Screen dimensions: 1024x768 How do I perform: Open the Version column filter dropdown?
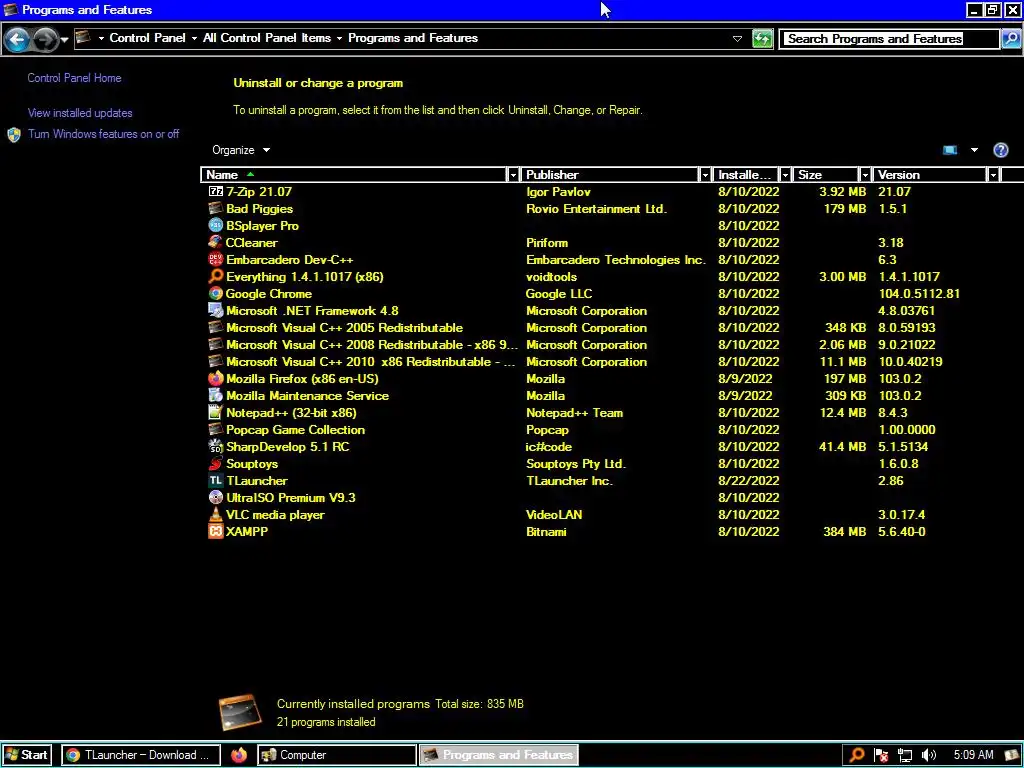coord(993,175)
